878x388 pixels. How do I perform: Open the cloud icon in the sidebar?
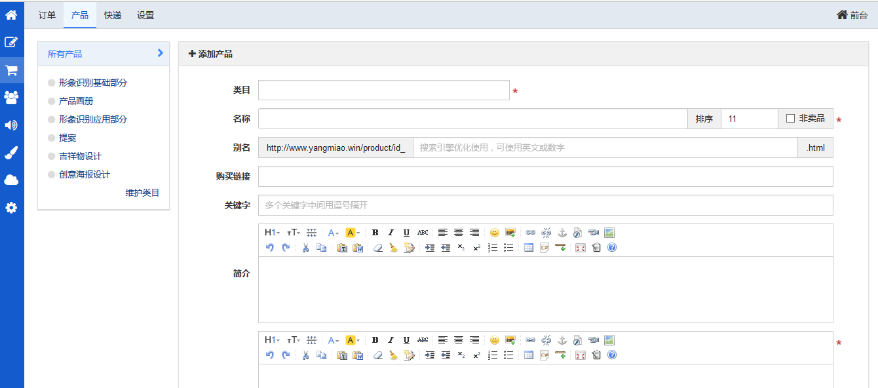[x=11, y=180]
